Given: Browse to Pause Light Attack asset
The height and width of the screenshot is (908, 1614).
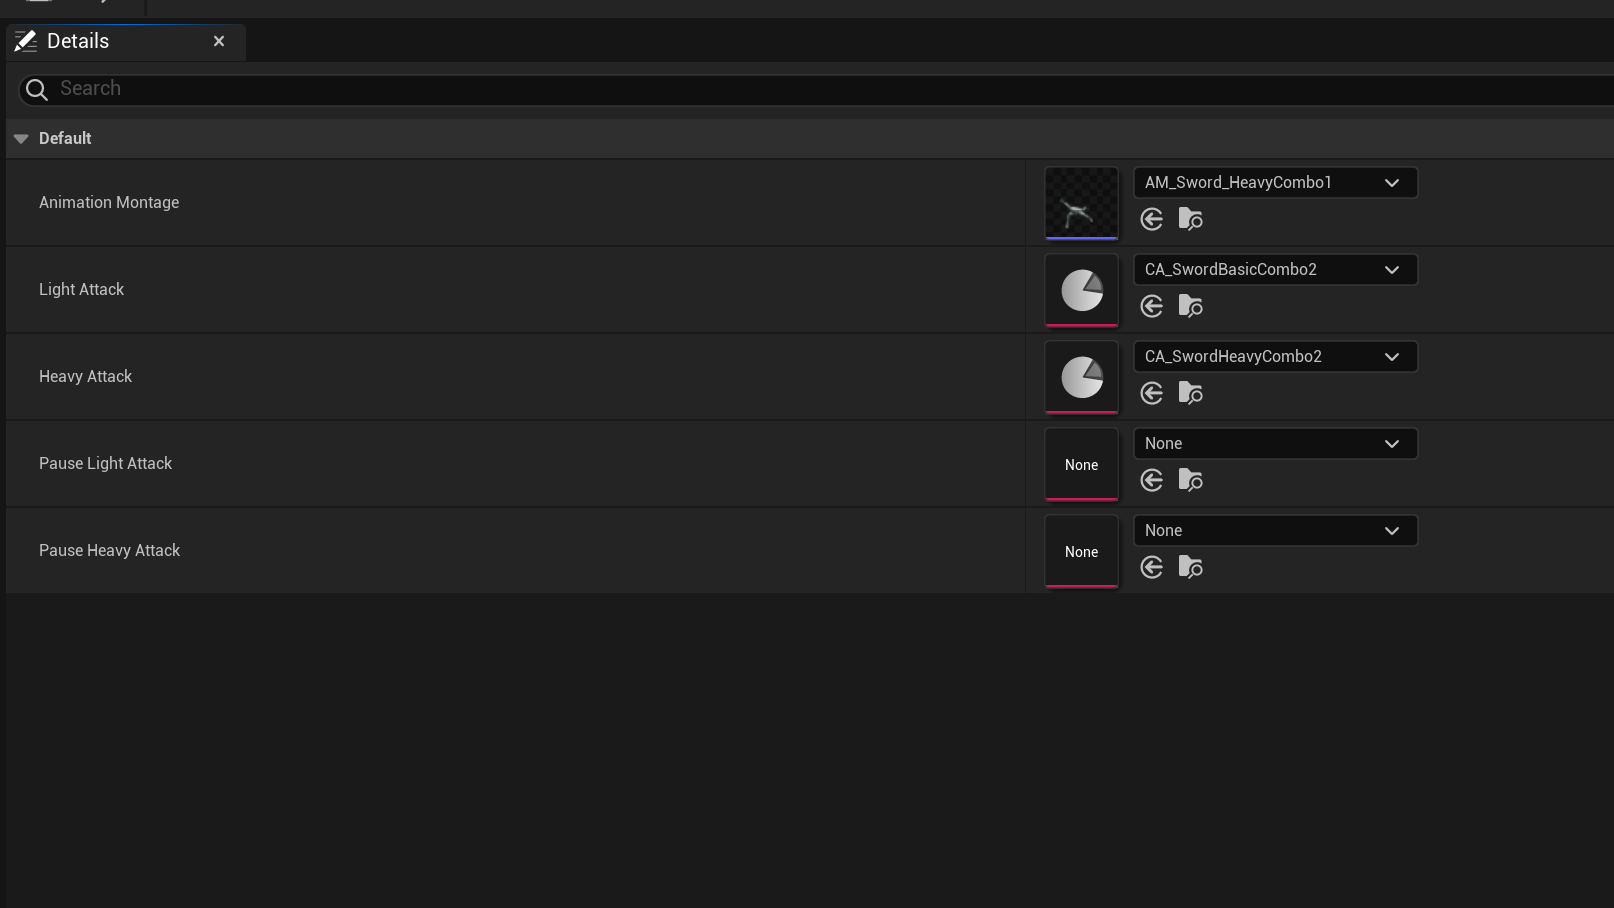Looking at the screenshot, I should [1190, 480].
